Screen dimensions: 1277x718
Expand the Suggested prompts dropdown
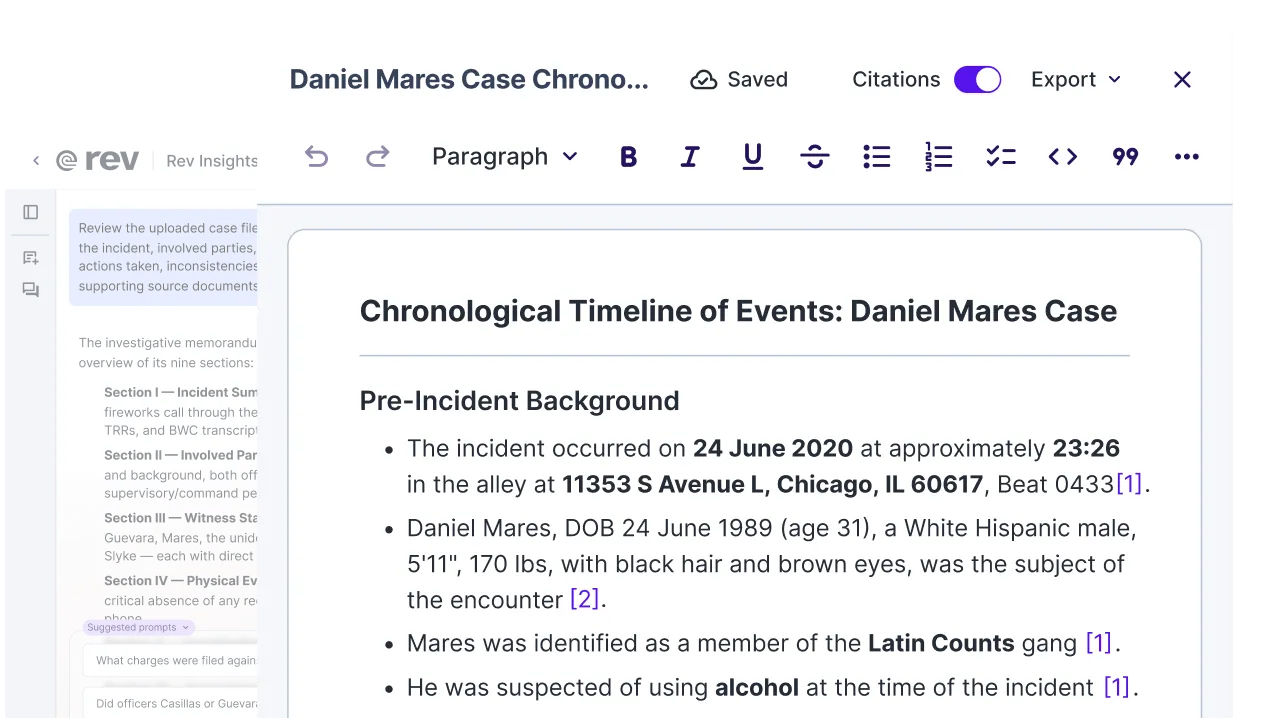point(138,627)
